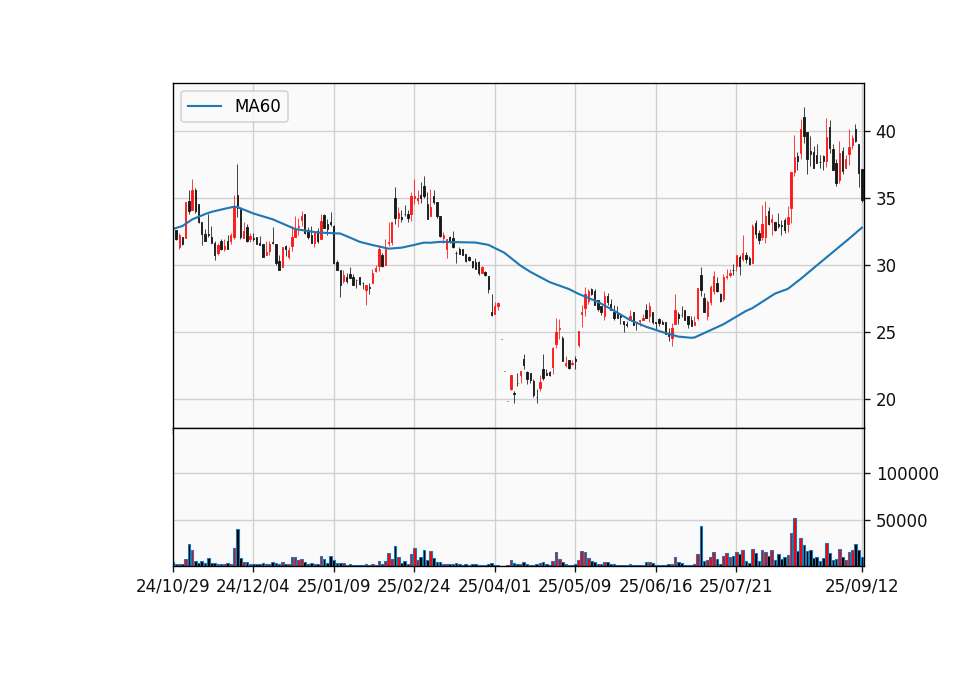
Task: Select the 25/07/21 date label
Action: (736, 586)
